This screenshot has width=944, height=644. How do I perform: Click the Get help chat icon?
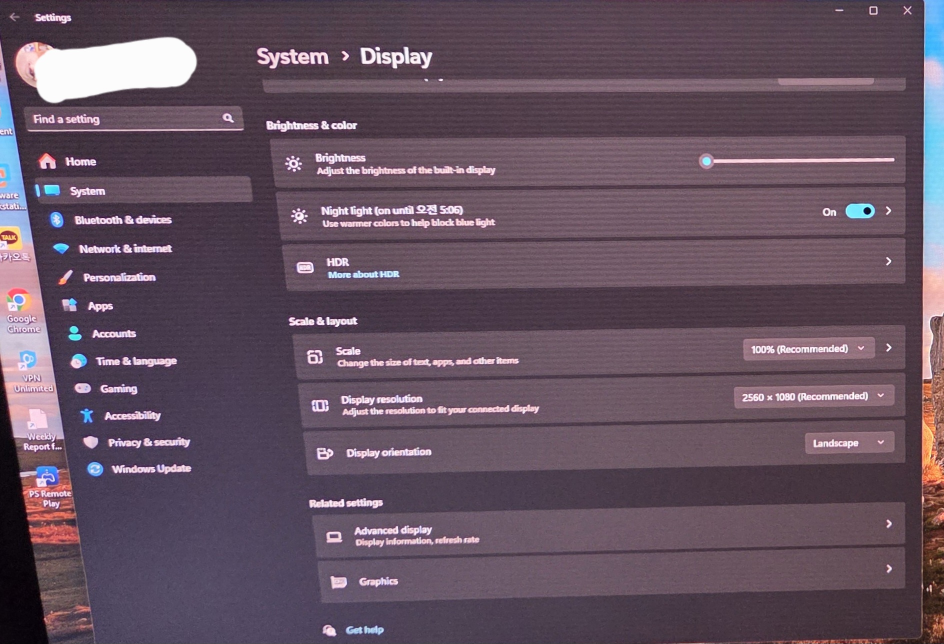(329, 630)
